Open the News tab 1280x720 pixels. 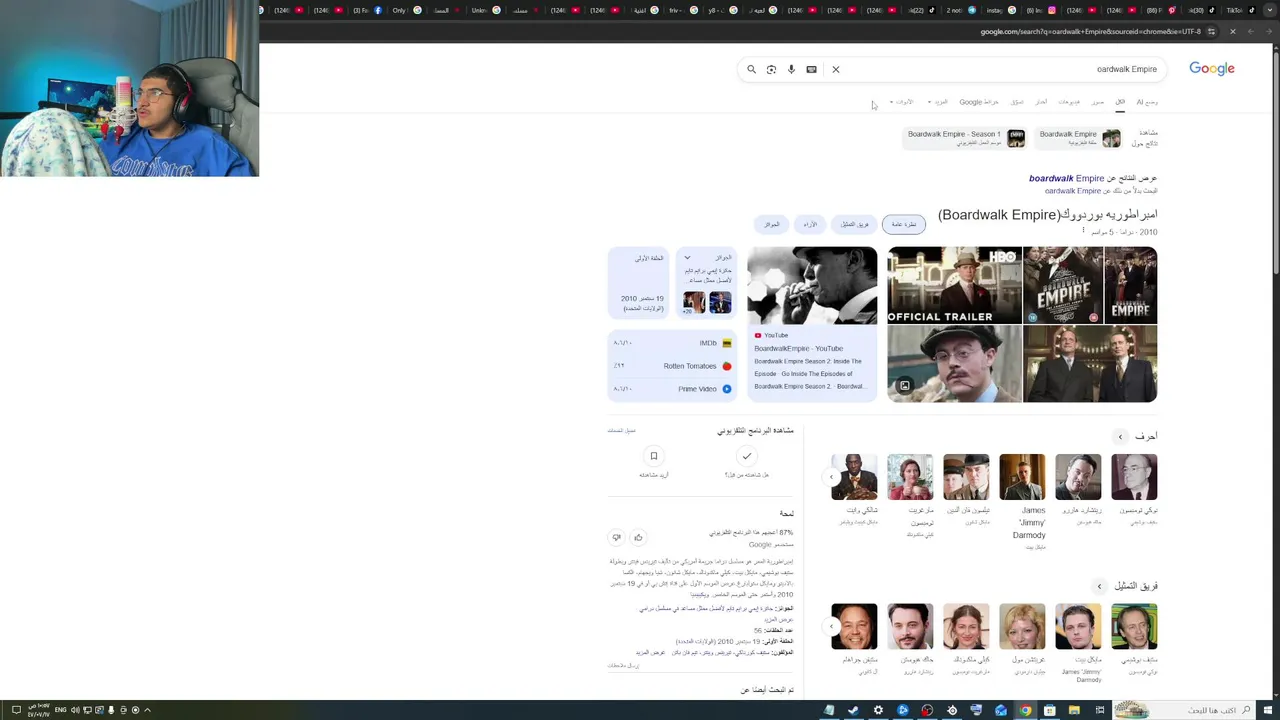(1041, 102)
